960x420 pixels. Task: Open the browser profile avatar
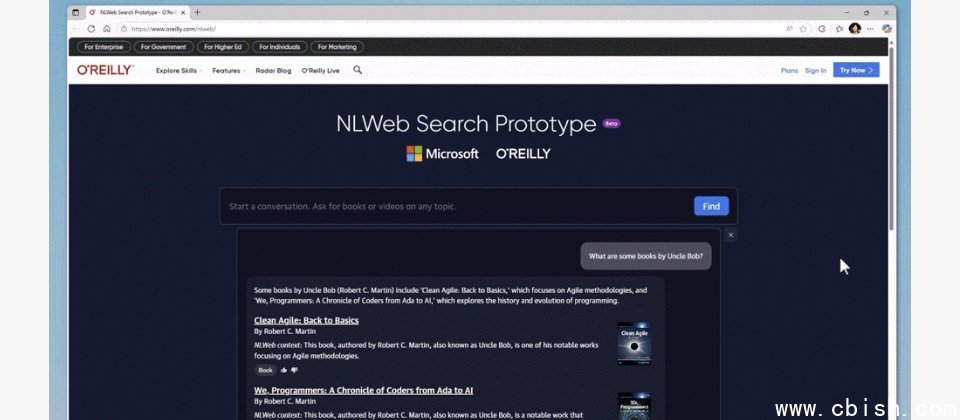pyautogui.click(x=855, y=29)
